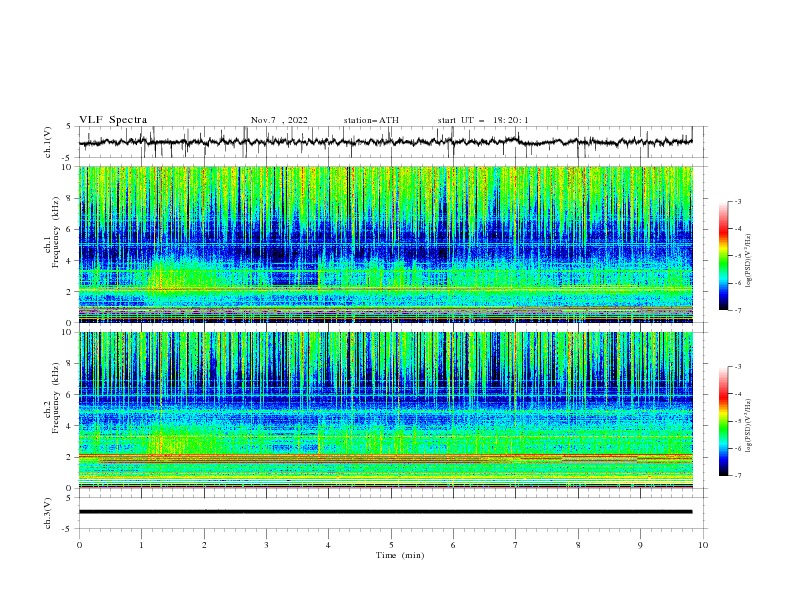Image resolution: width=792 pixels, height=612 pixels.
Task: Click the "-5" tick on ch.2 colorbar
Action: click(x=737, y=421)
